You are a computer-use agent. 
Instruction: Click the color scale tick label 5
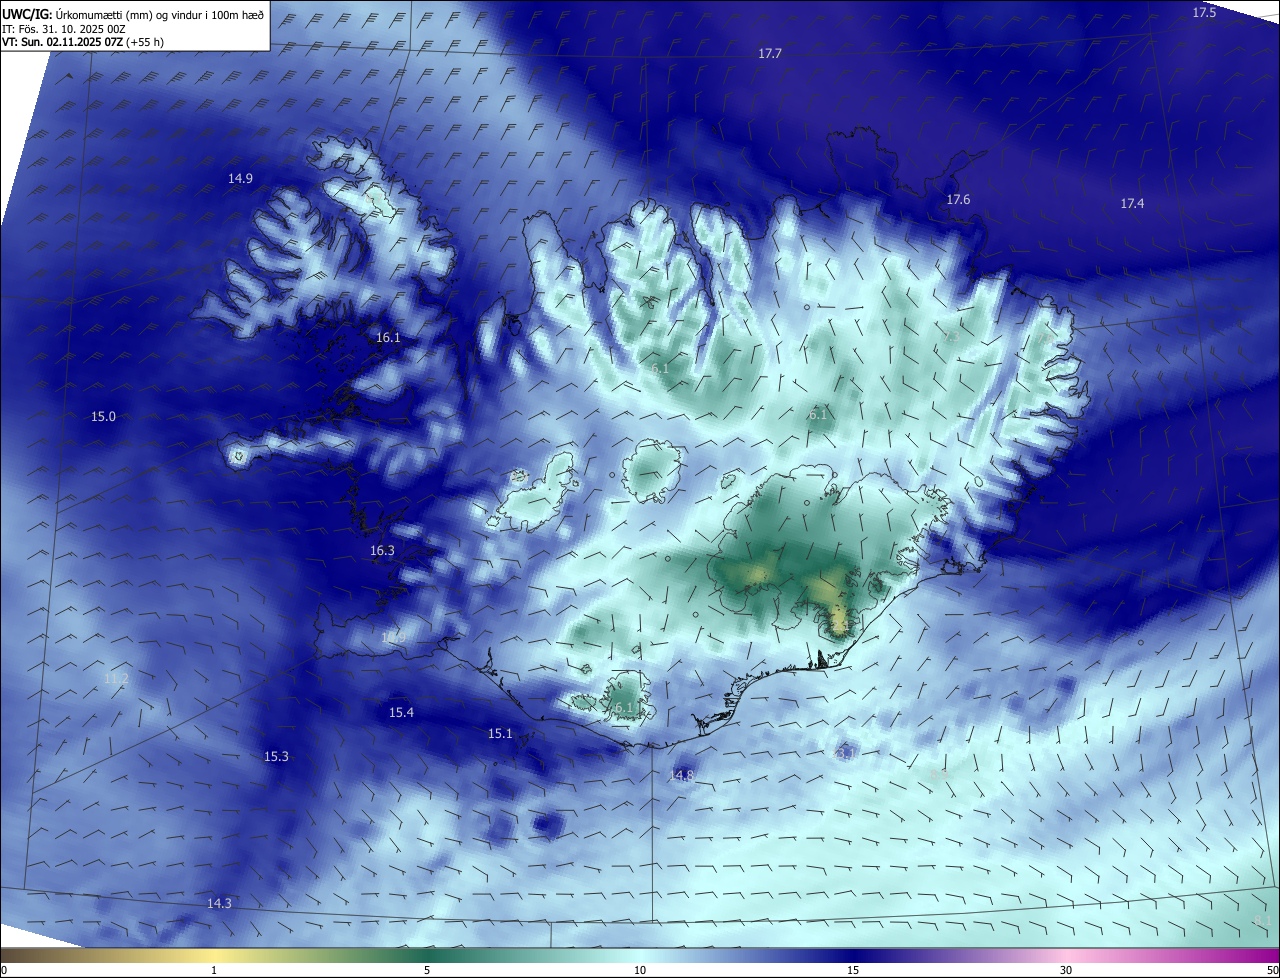[427, 971]
